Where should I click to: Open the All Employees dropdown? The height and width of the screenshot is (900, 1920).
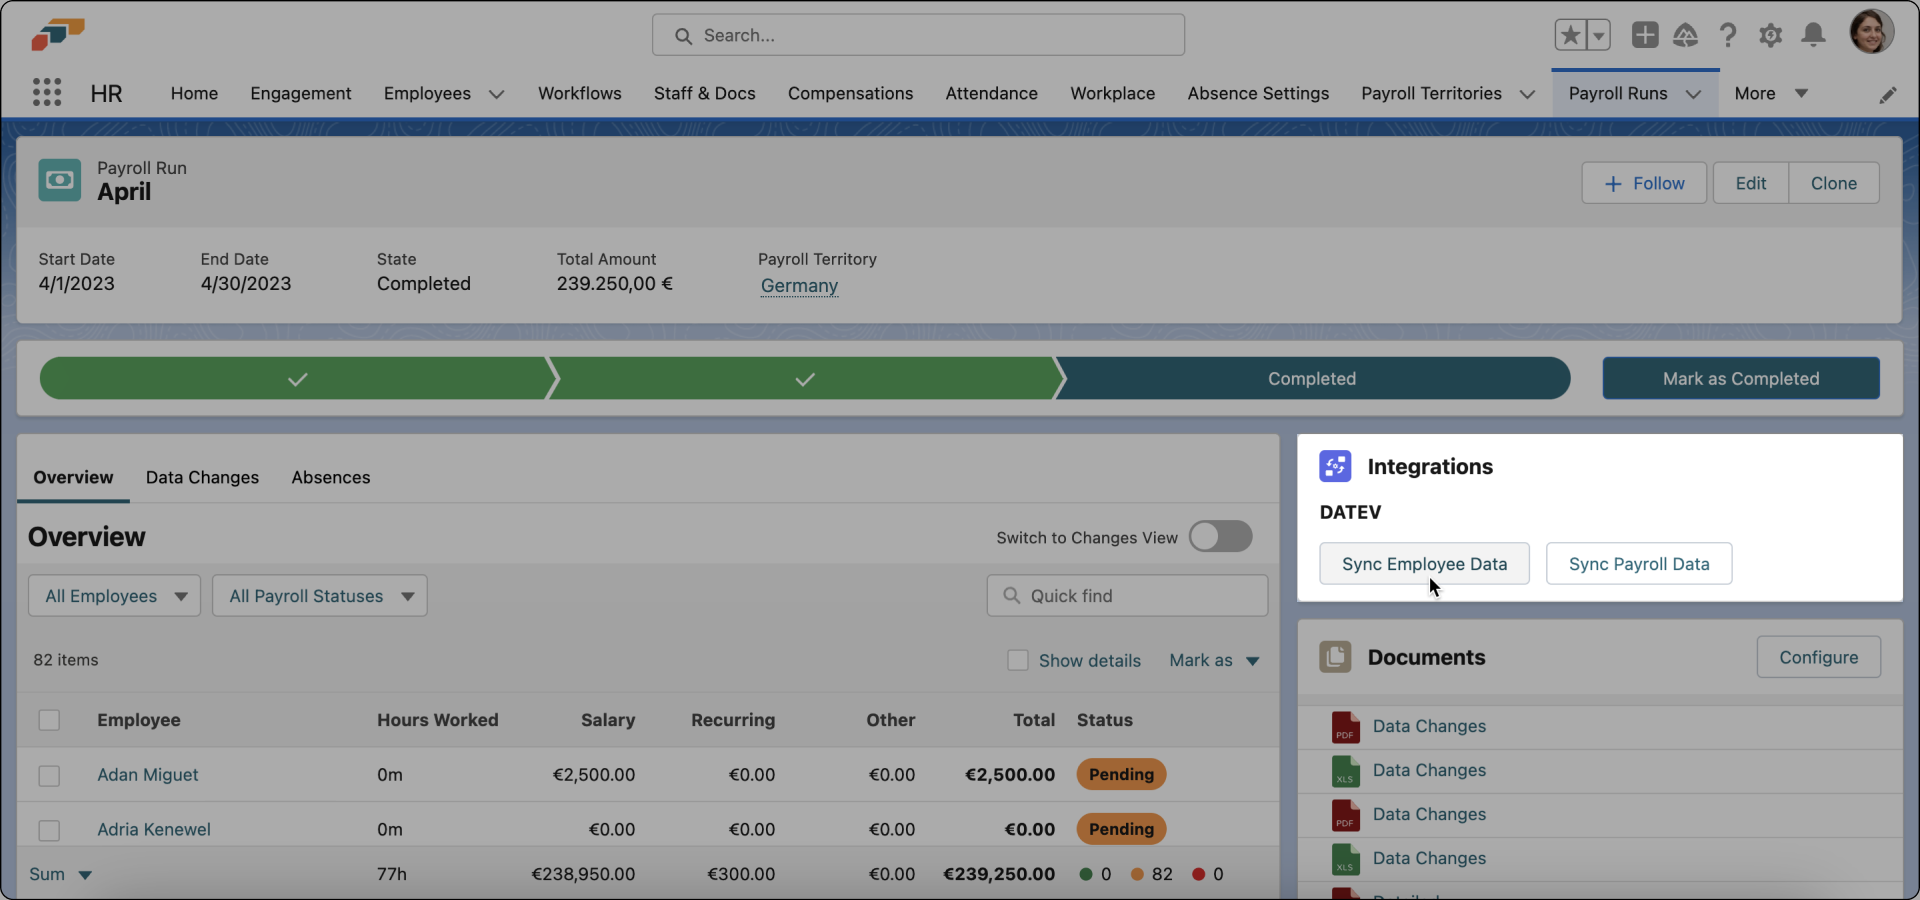[113, 595]
